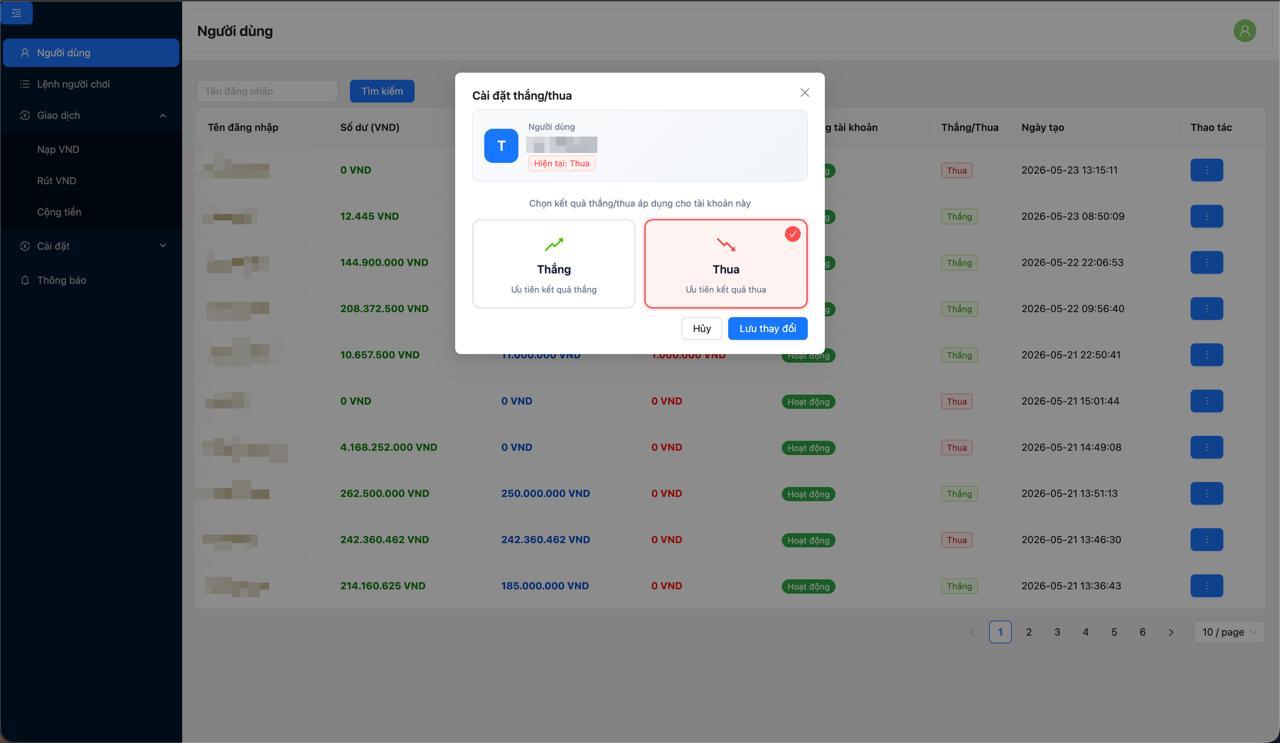Image resolution: width=1280 pixels, height=743 pixels.
Task: Click the red checkmark on Thua card
Action: pos(792,234)
